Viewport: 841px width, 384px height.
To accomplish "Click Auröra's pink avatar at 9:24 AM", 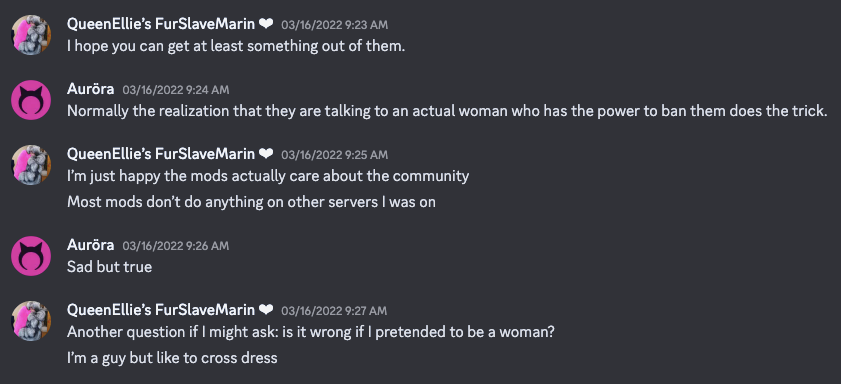I will point(31,100).
